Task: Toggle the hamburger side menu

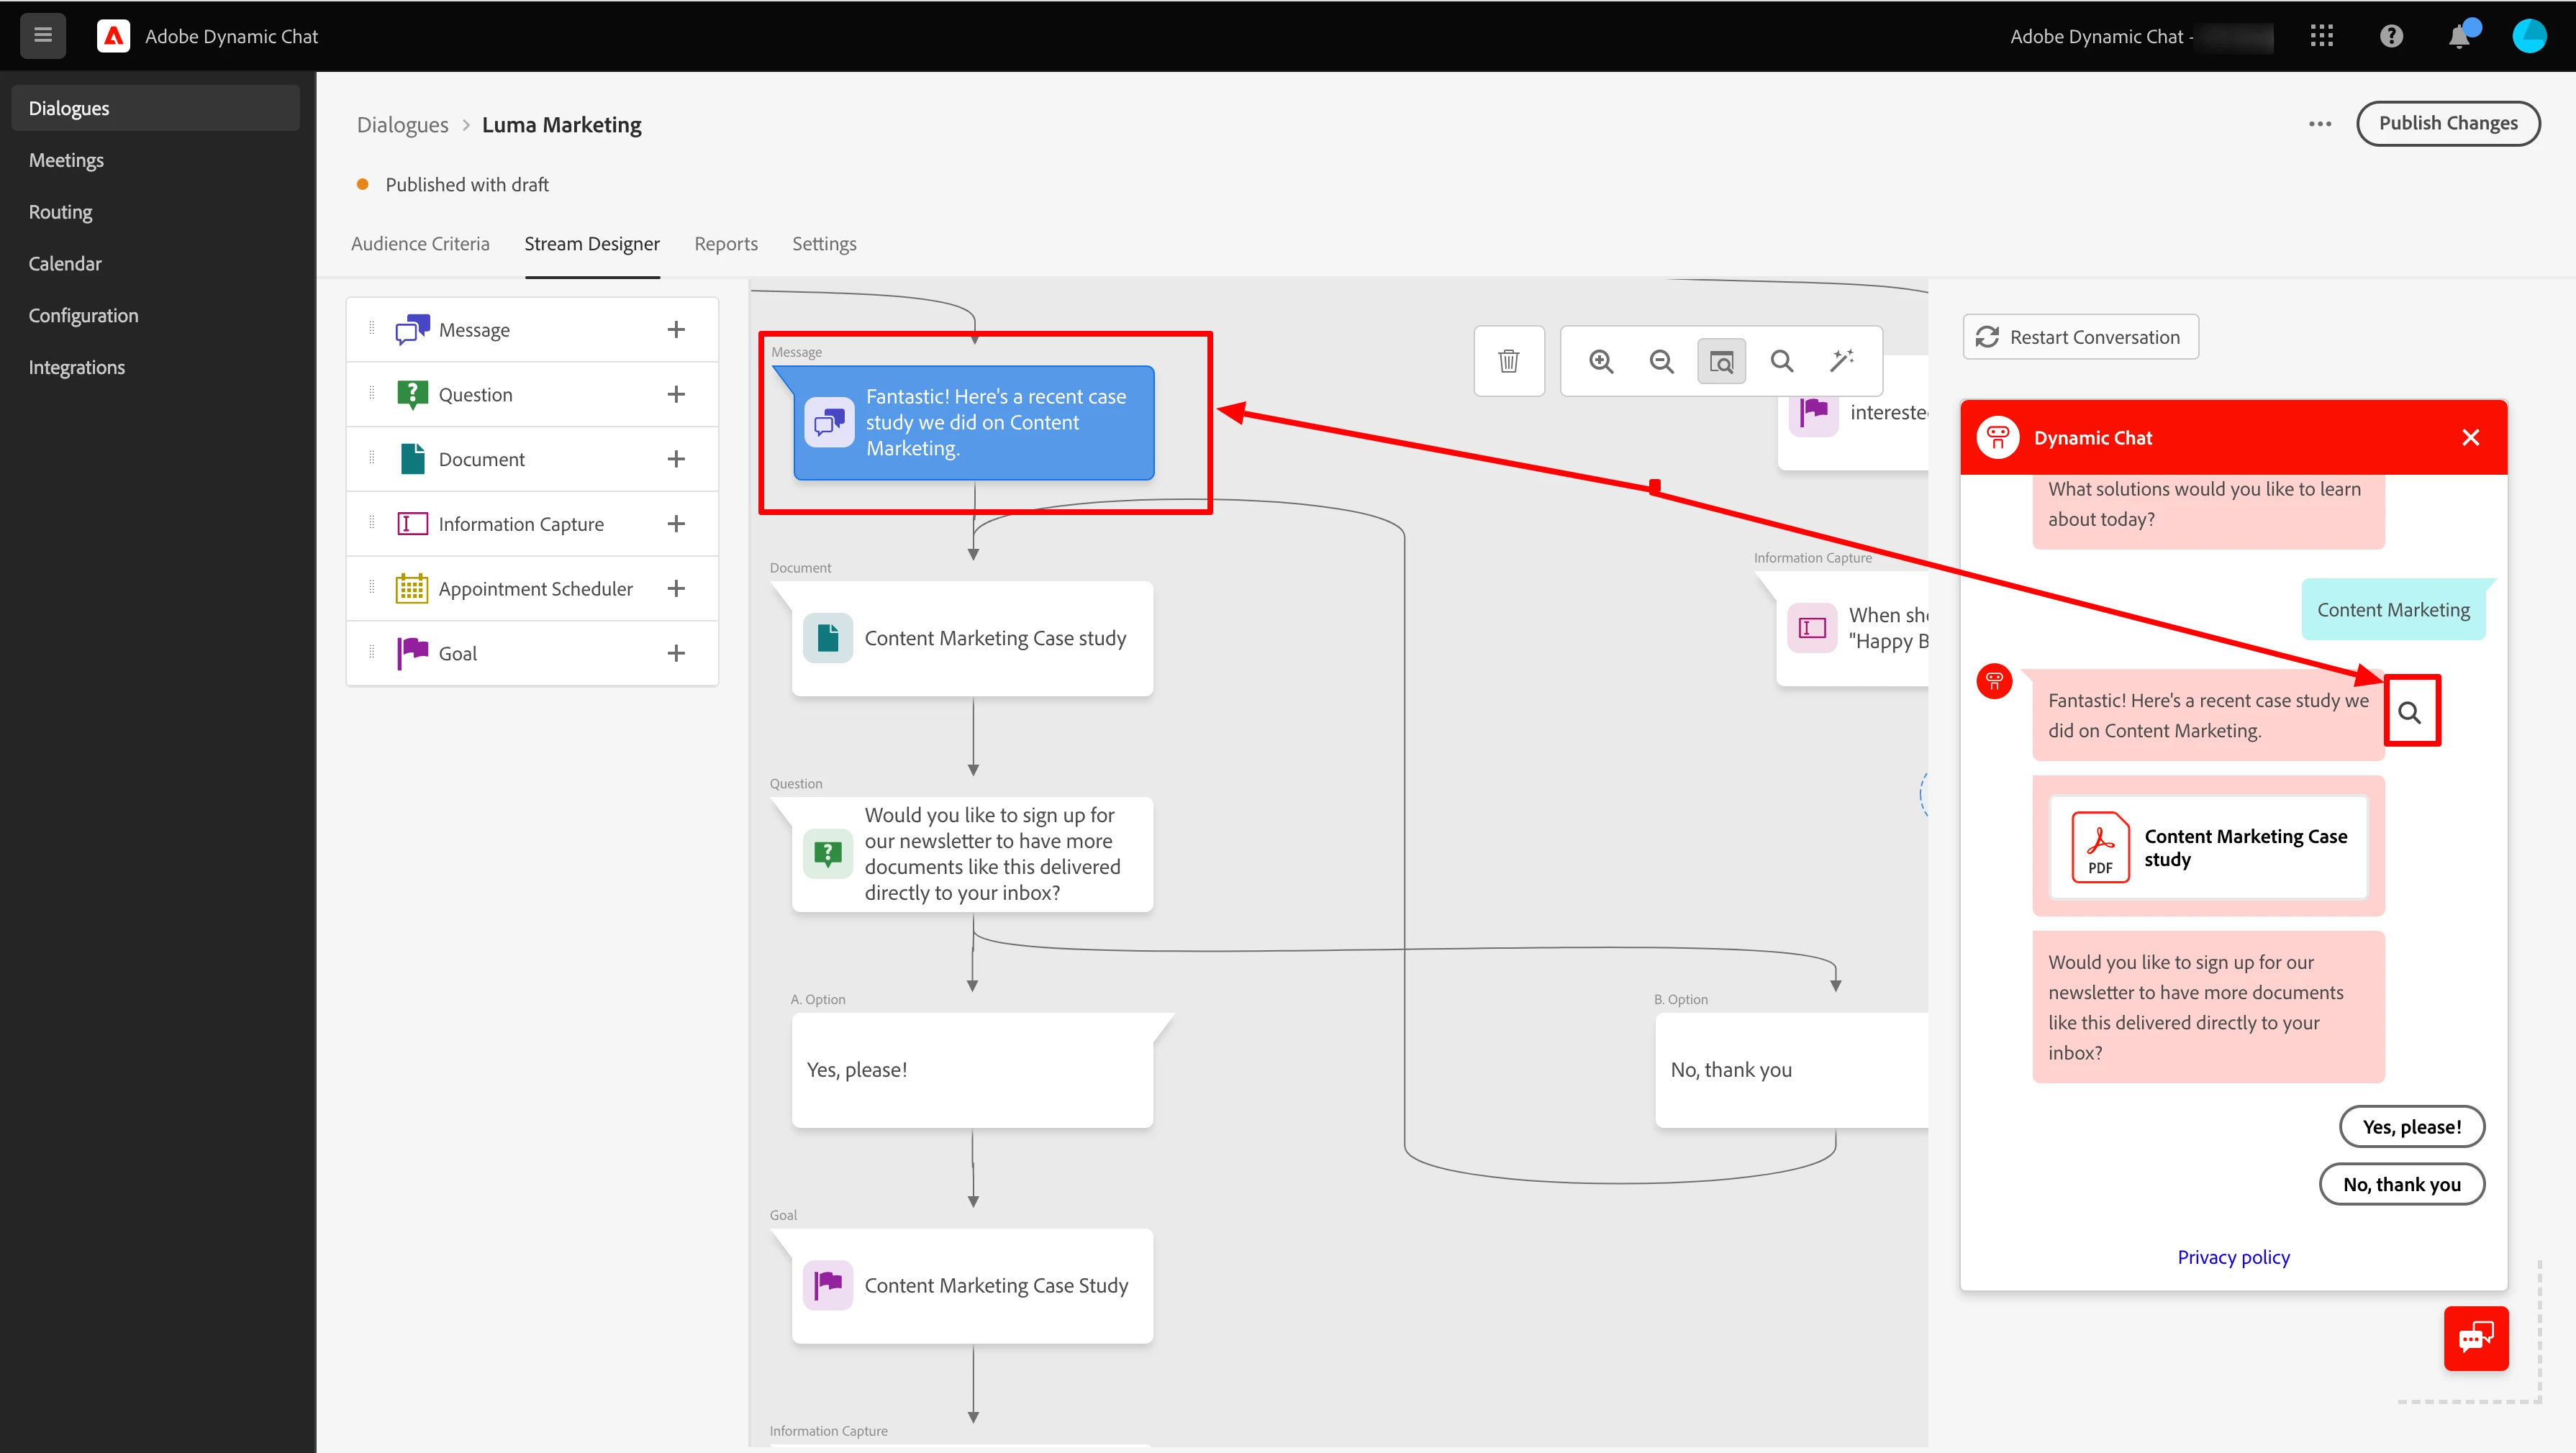Action: 42,36
